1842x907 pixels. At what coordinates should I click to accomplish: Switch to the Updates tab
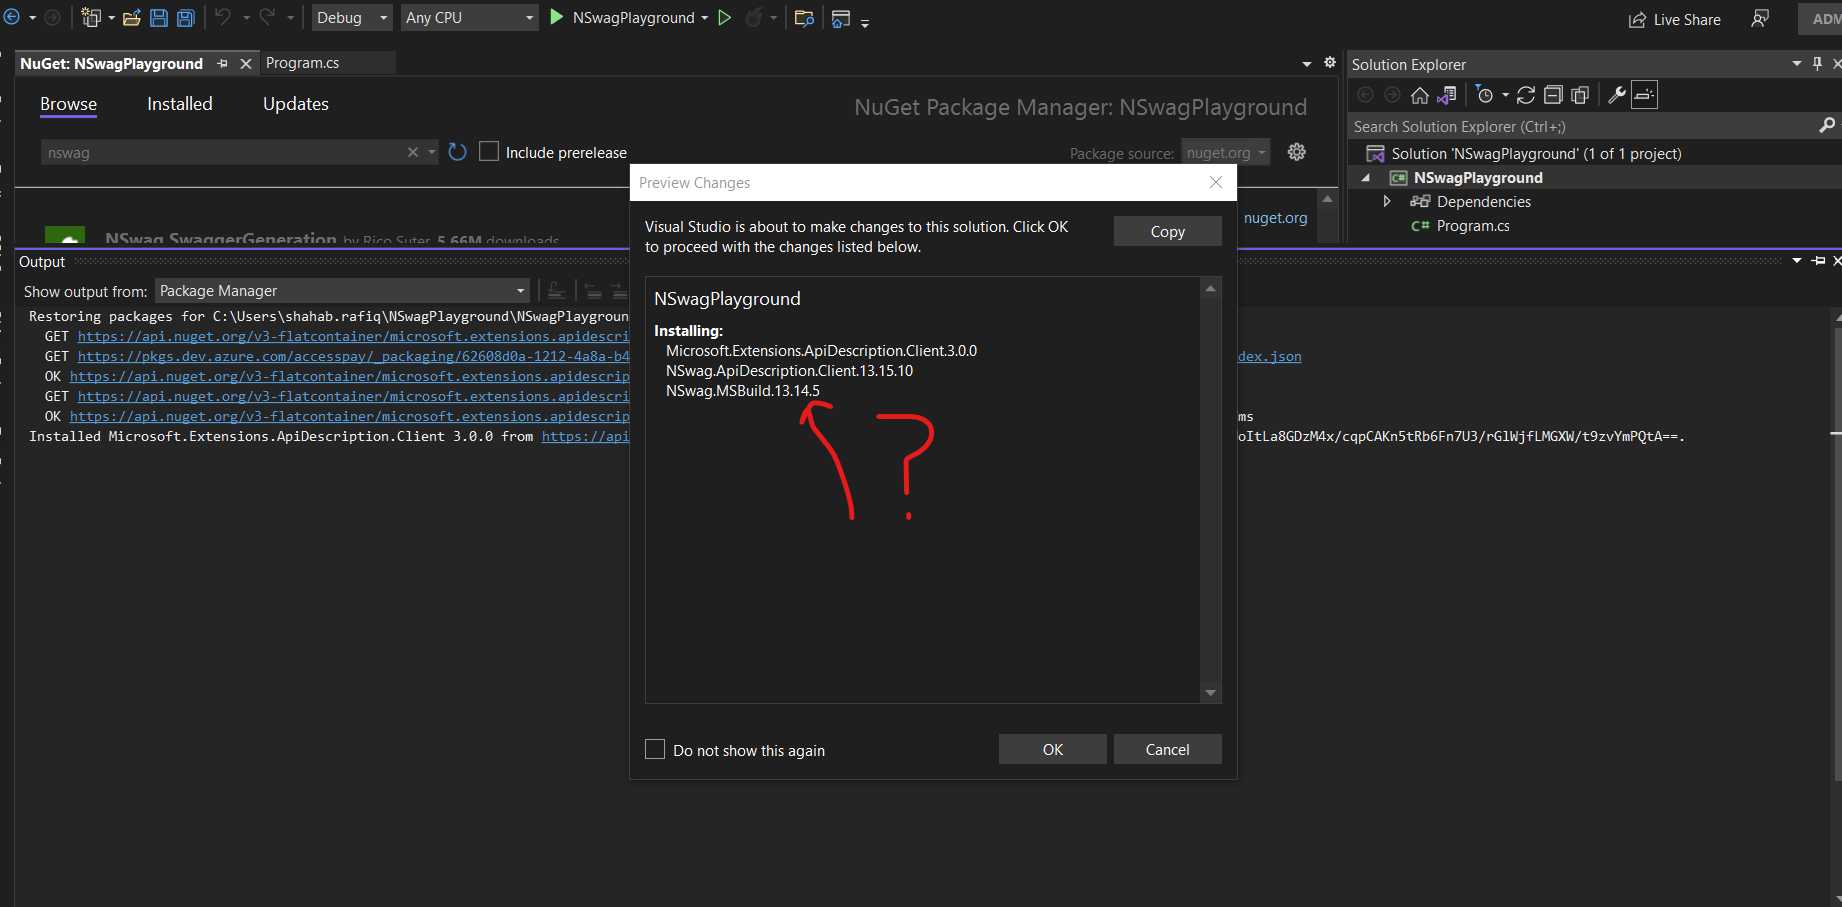[296, 104]
